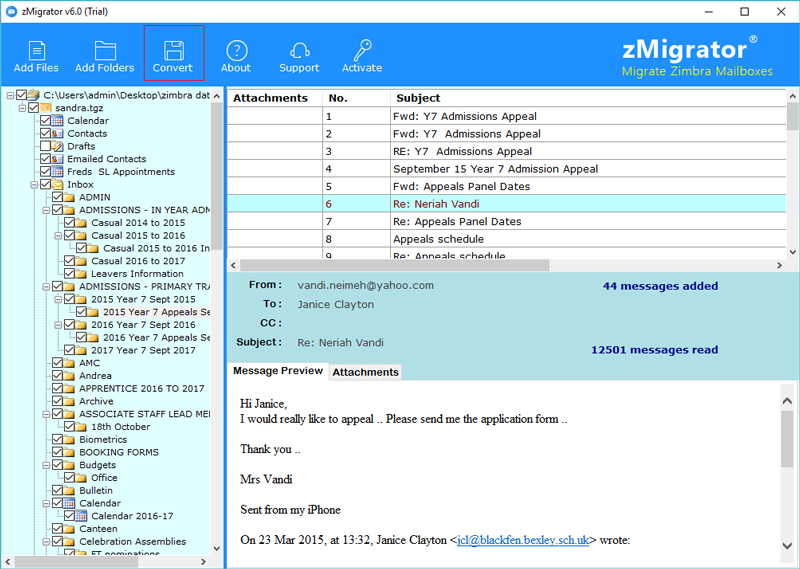Image resolution: width=800 pixels, height=569 pixels.
Task: Collapse the ADMISSIONS - PRIMARY TRA node
Action: [x=46, y=287]
